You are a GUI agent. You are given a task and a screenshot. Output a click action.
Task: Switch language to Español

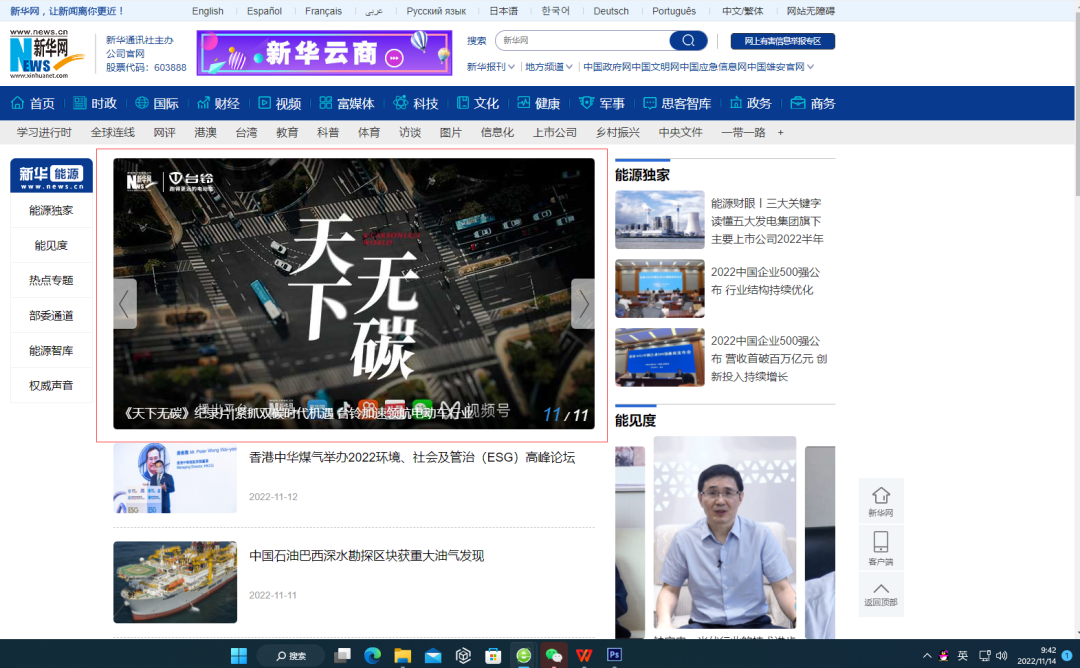point(264,11)
